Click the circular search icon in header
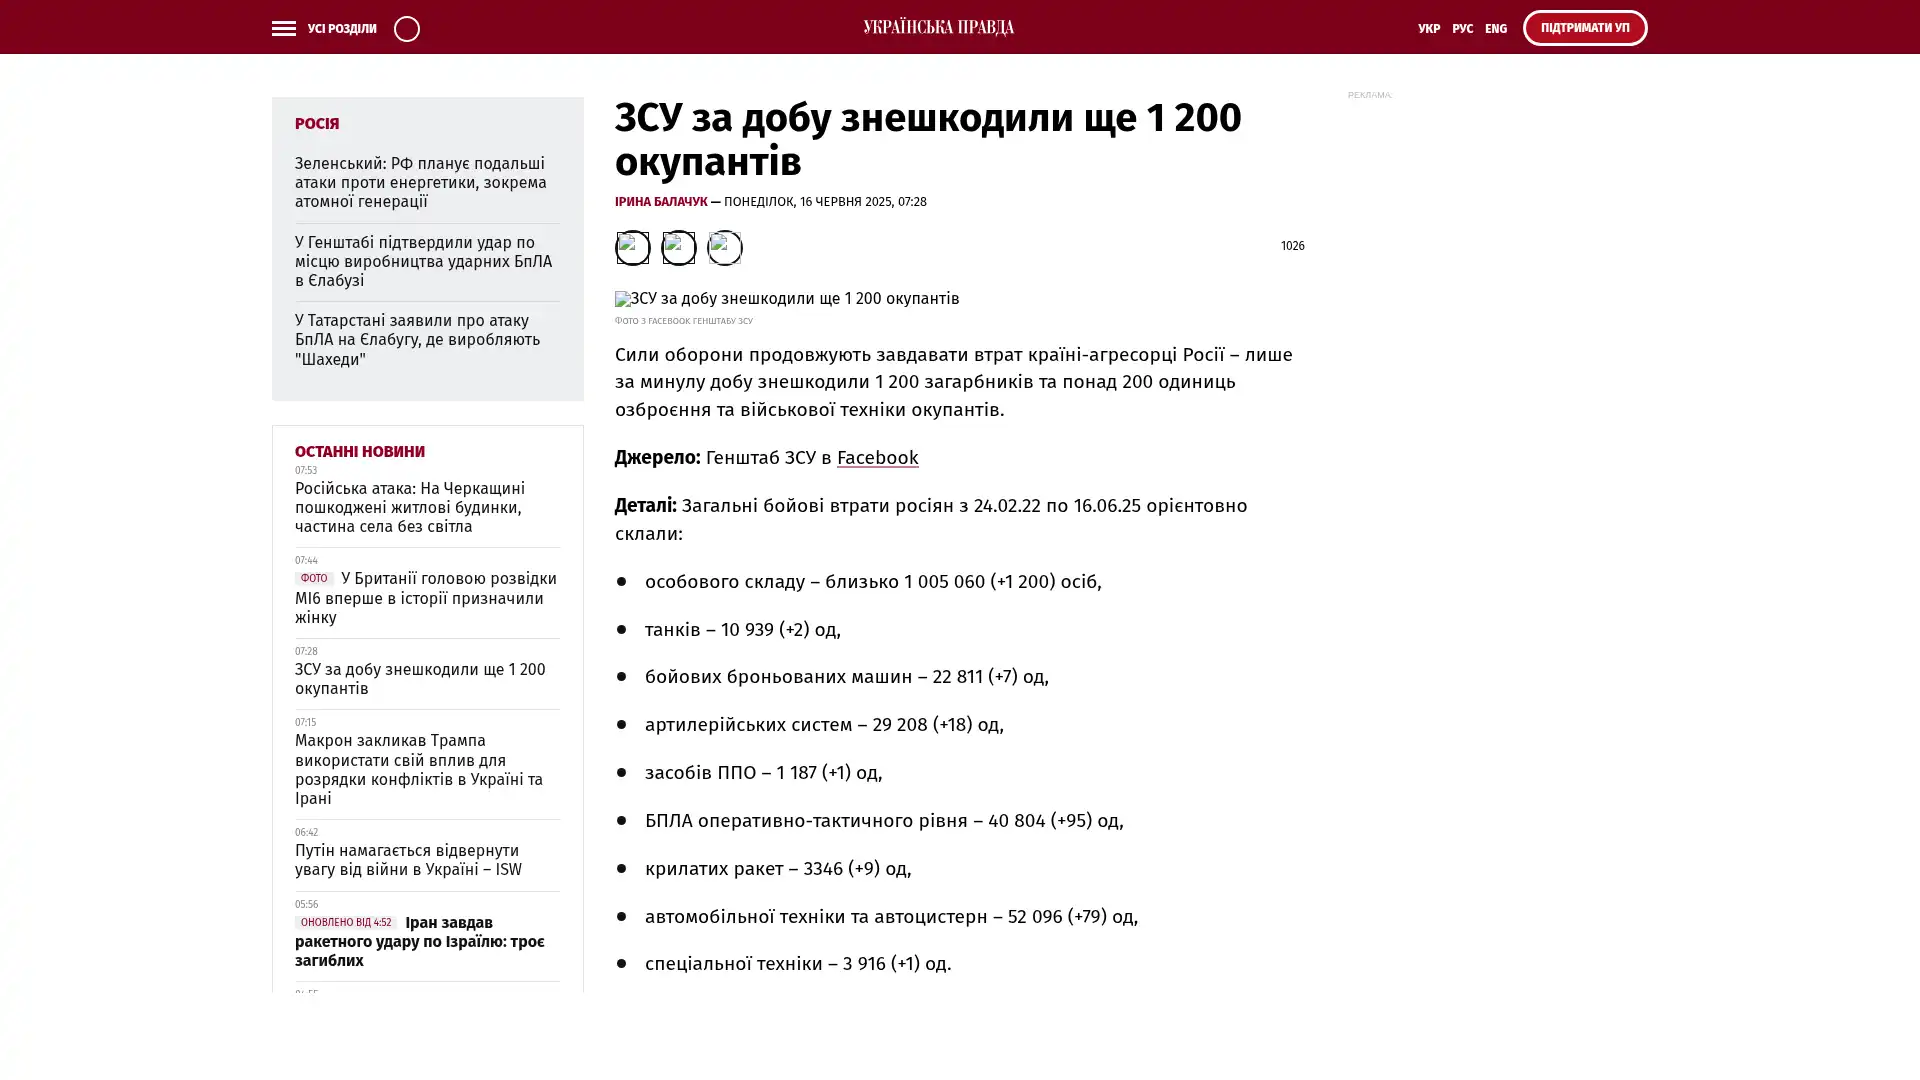Viewport: 1920px width, 1080px height. (406, 28)
